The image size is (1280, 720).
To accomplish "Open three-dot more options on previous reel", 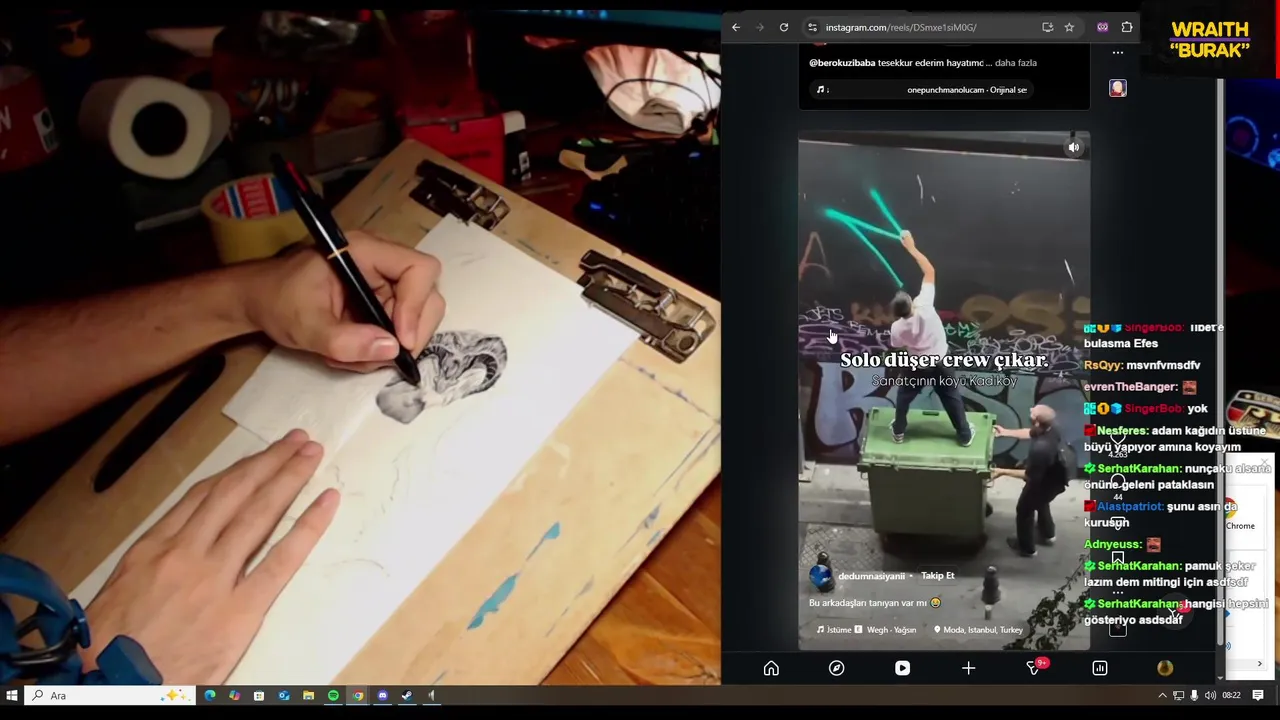I will 1118,53.
